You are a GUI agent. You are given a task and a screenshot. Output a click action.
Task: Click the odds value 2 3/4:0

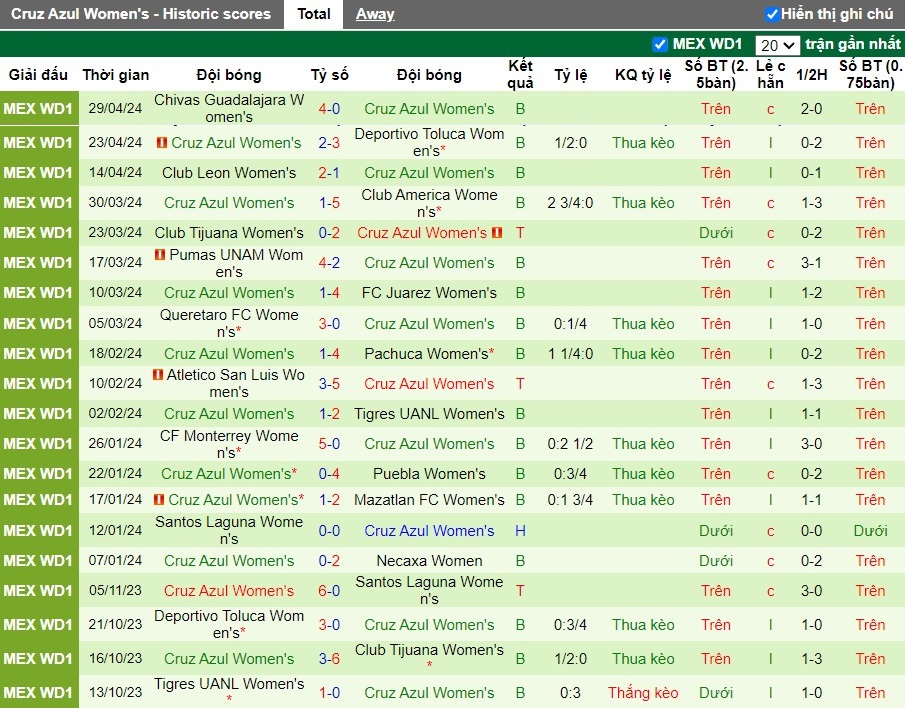[570, 203]
